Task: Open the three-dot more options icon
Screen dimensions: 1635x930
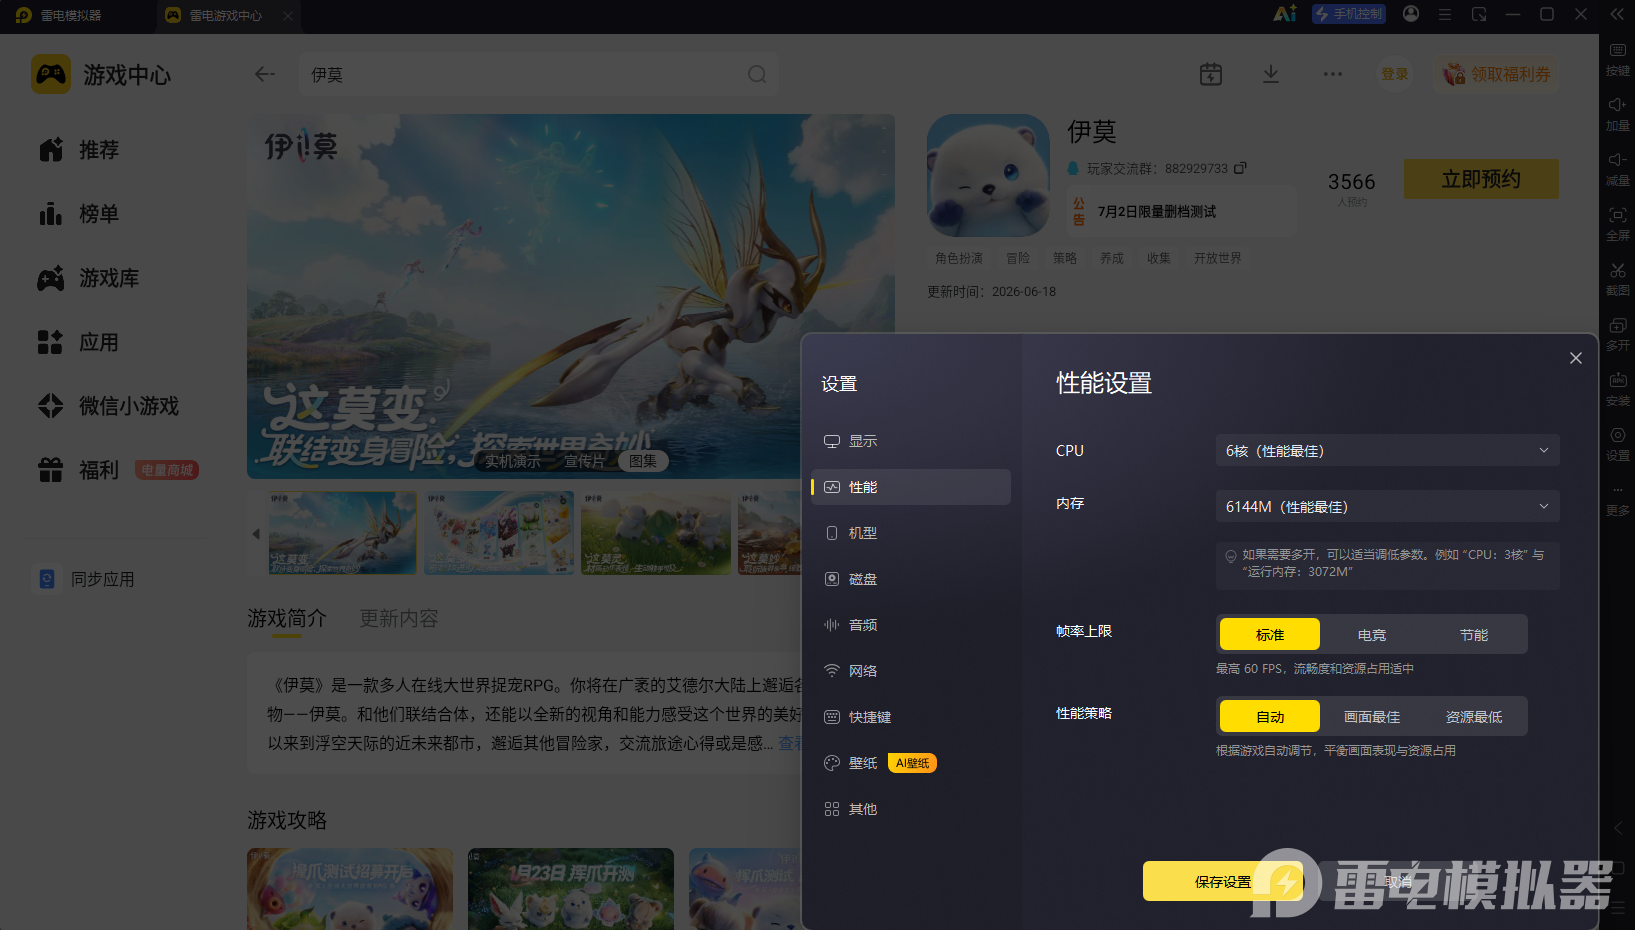Action: (x=1333, y=74)
